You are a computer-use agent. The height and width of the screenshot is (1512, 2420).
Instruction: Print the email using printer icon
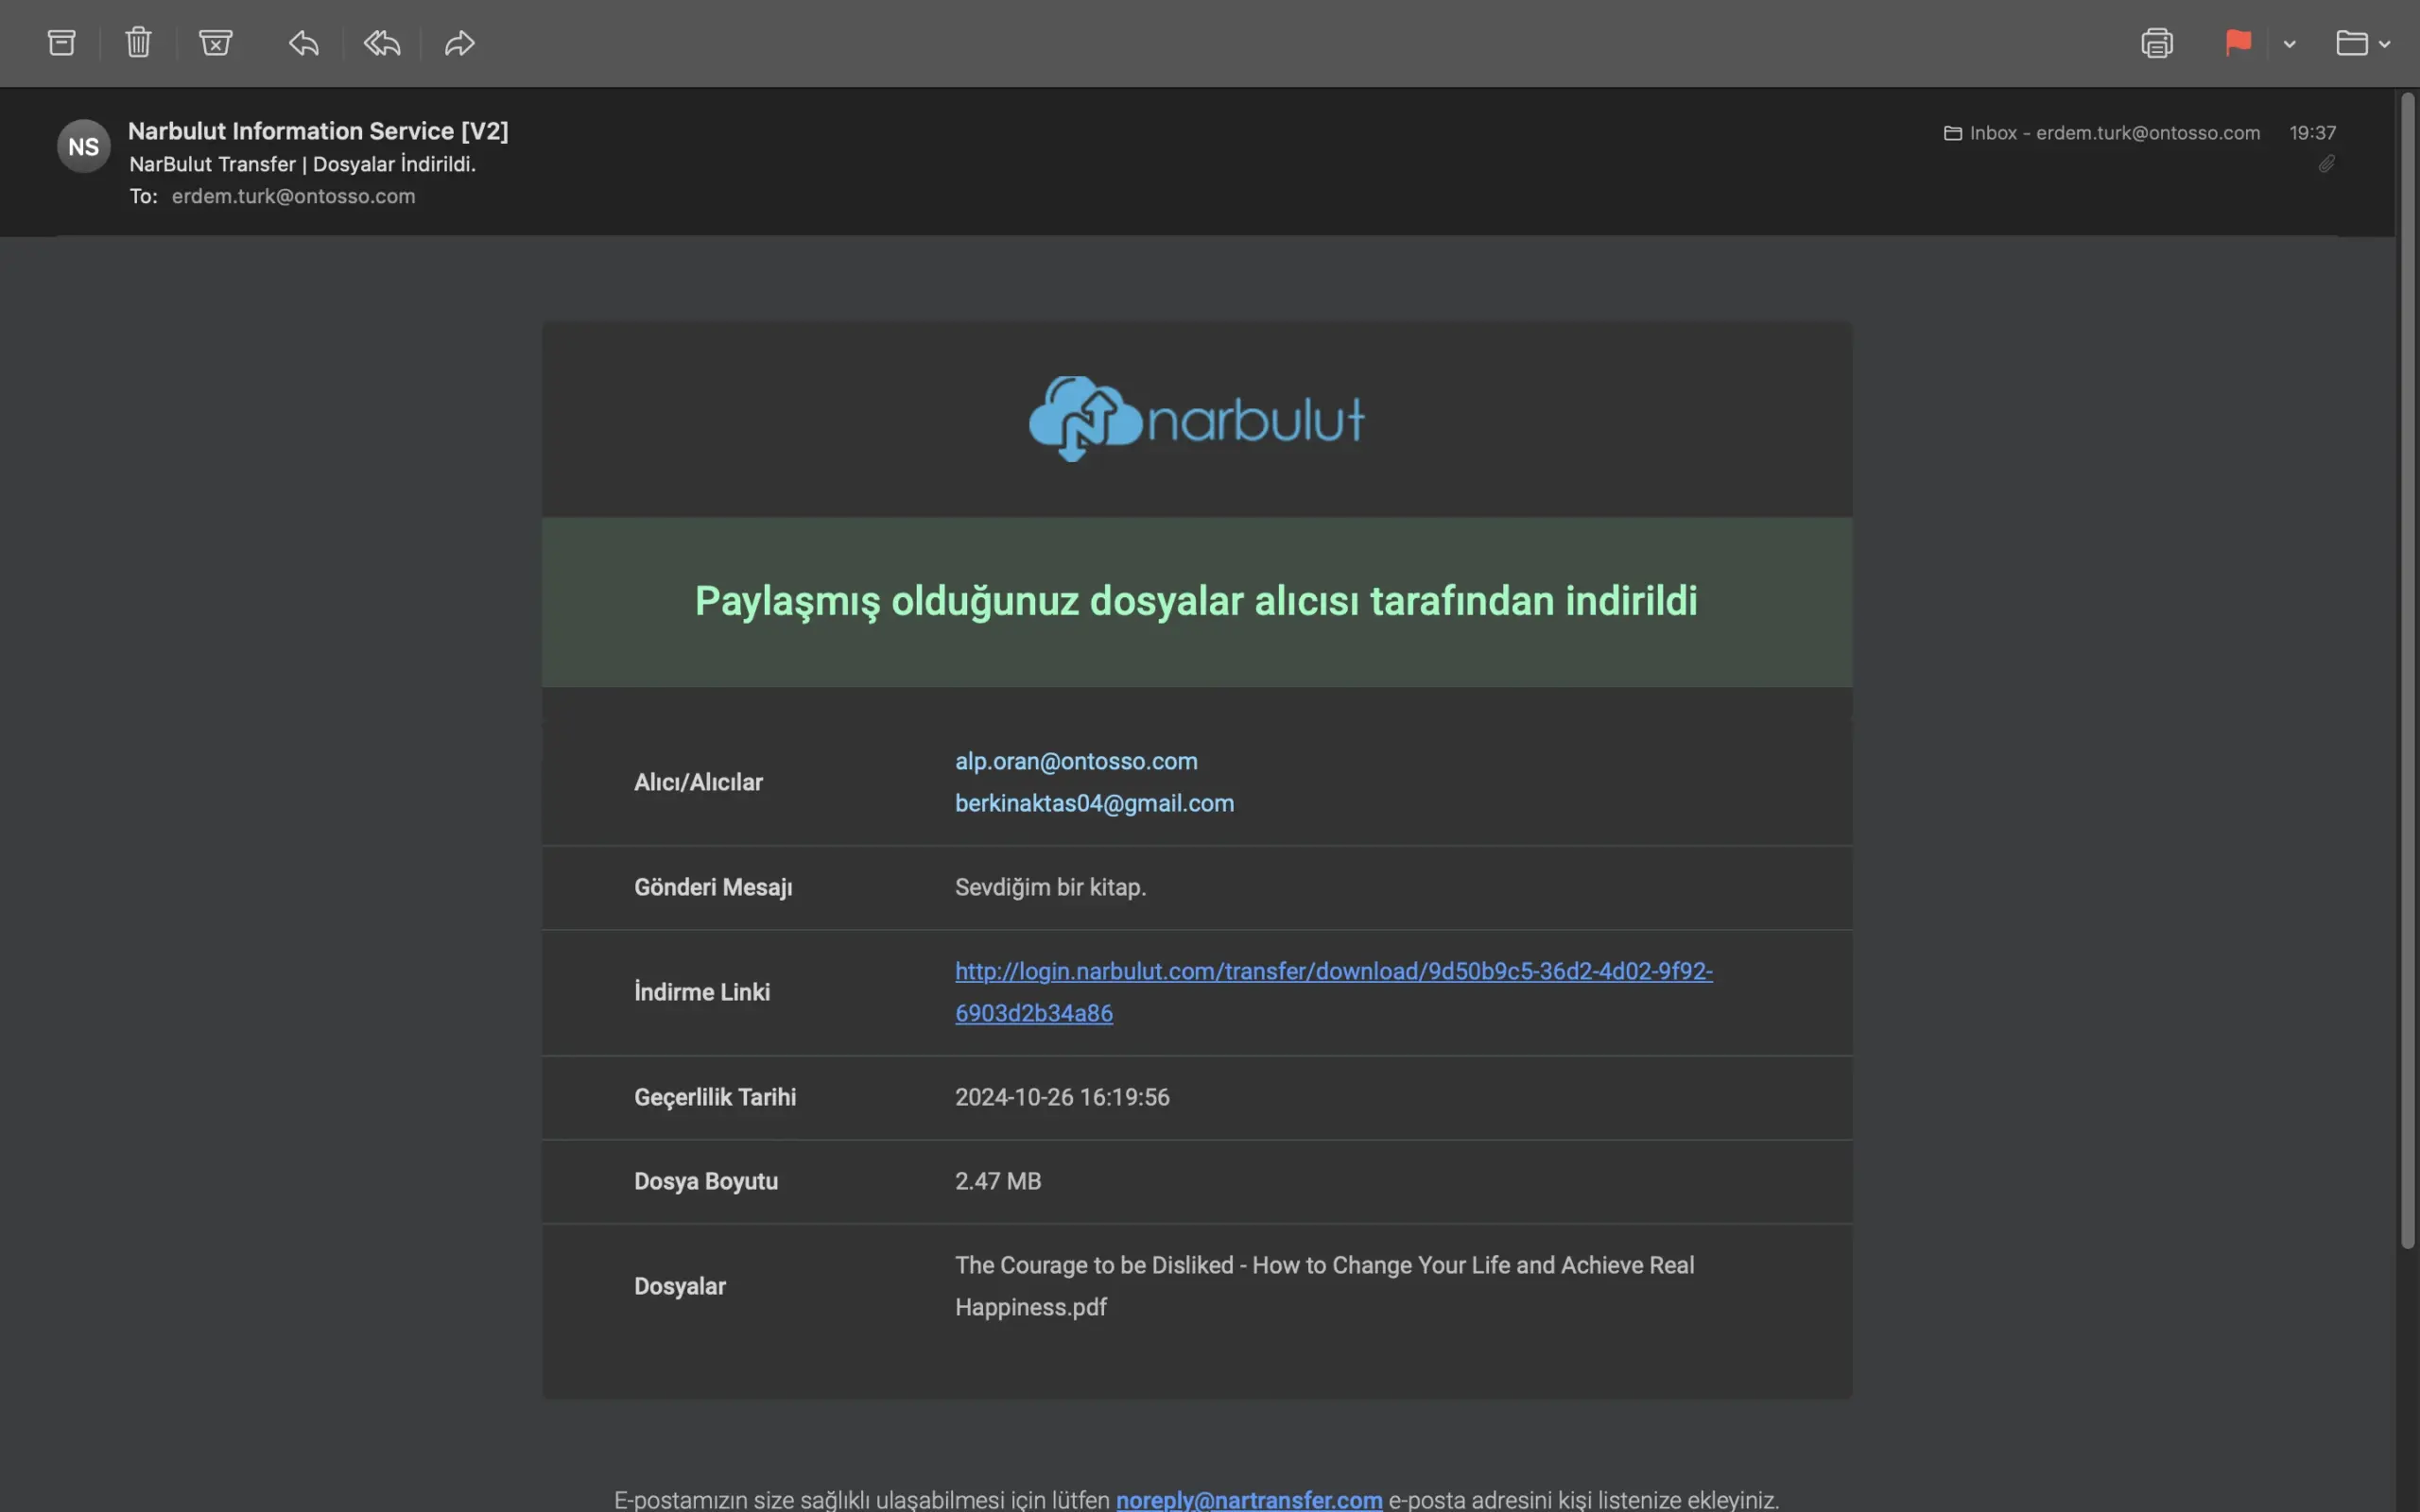coord(2157,43)
